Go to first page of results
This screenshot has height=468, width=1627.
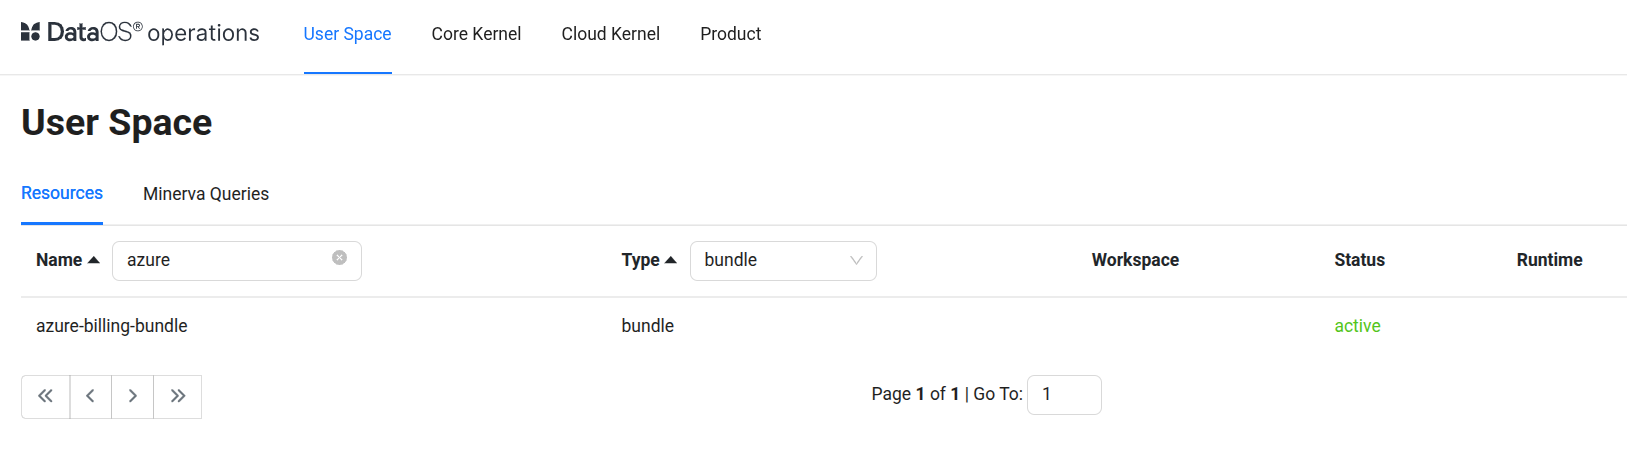(x=46, y=396)
